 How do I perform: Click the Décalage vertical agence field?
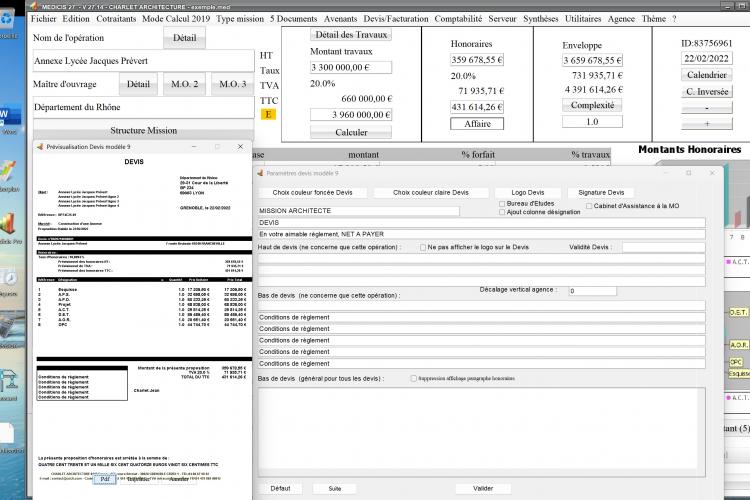592,291
